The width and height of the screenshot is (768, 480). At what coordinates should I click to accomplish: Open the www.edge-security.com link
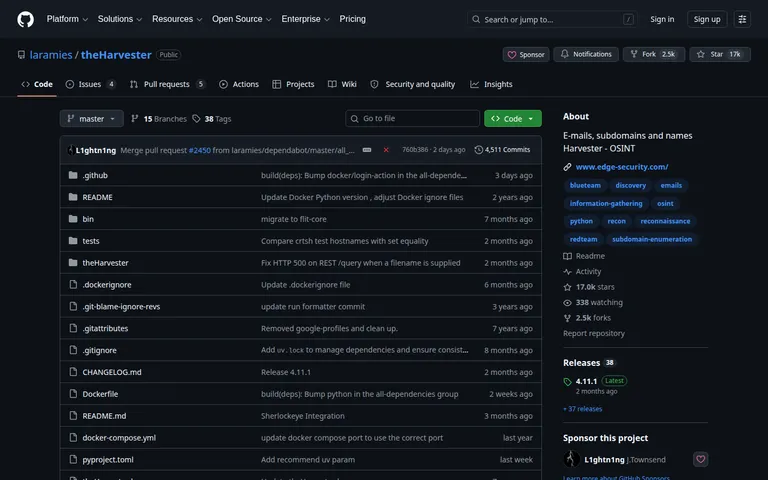click(x=622, y=167)
